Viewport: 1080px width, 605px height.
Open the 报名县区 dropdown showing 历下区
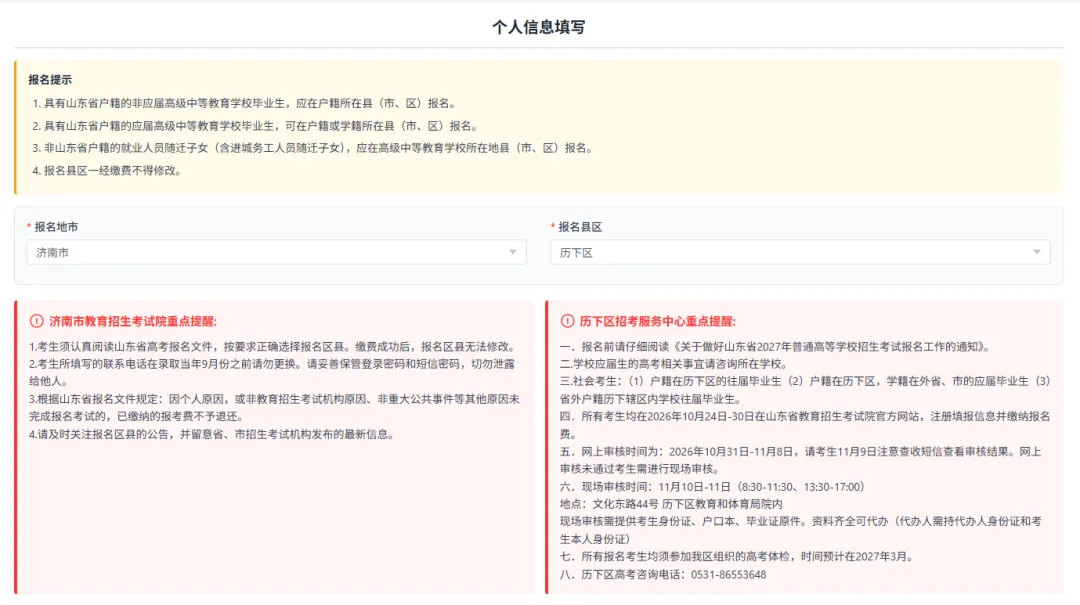800,252
